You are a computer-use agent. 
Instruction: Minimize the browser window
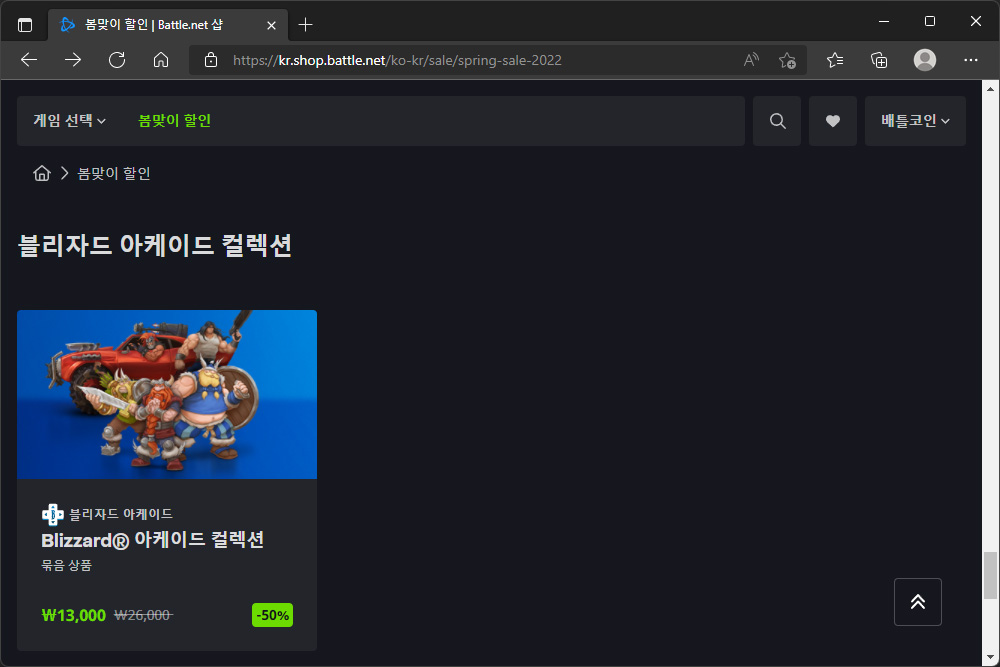(x=884, y=21)
